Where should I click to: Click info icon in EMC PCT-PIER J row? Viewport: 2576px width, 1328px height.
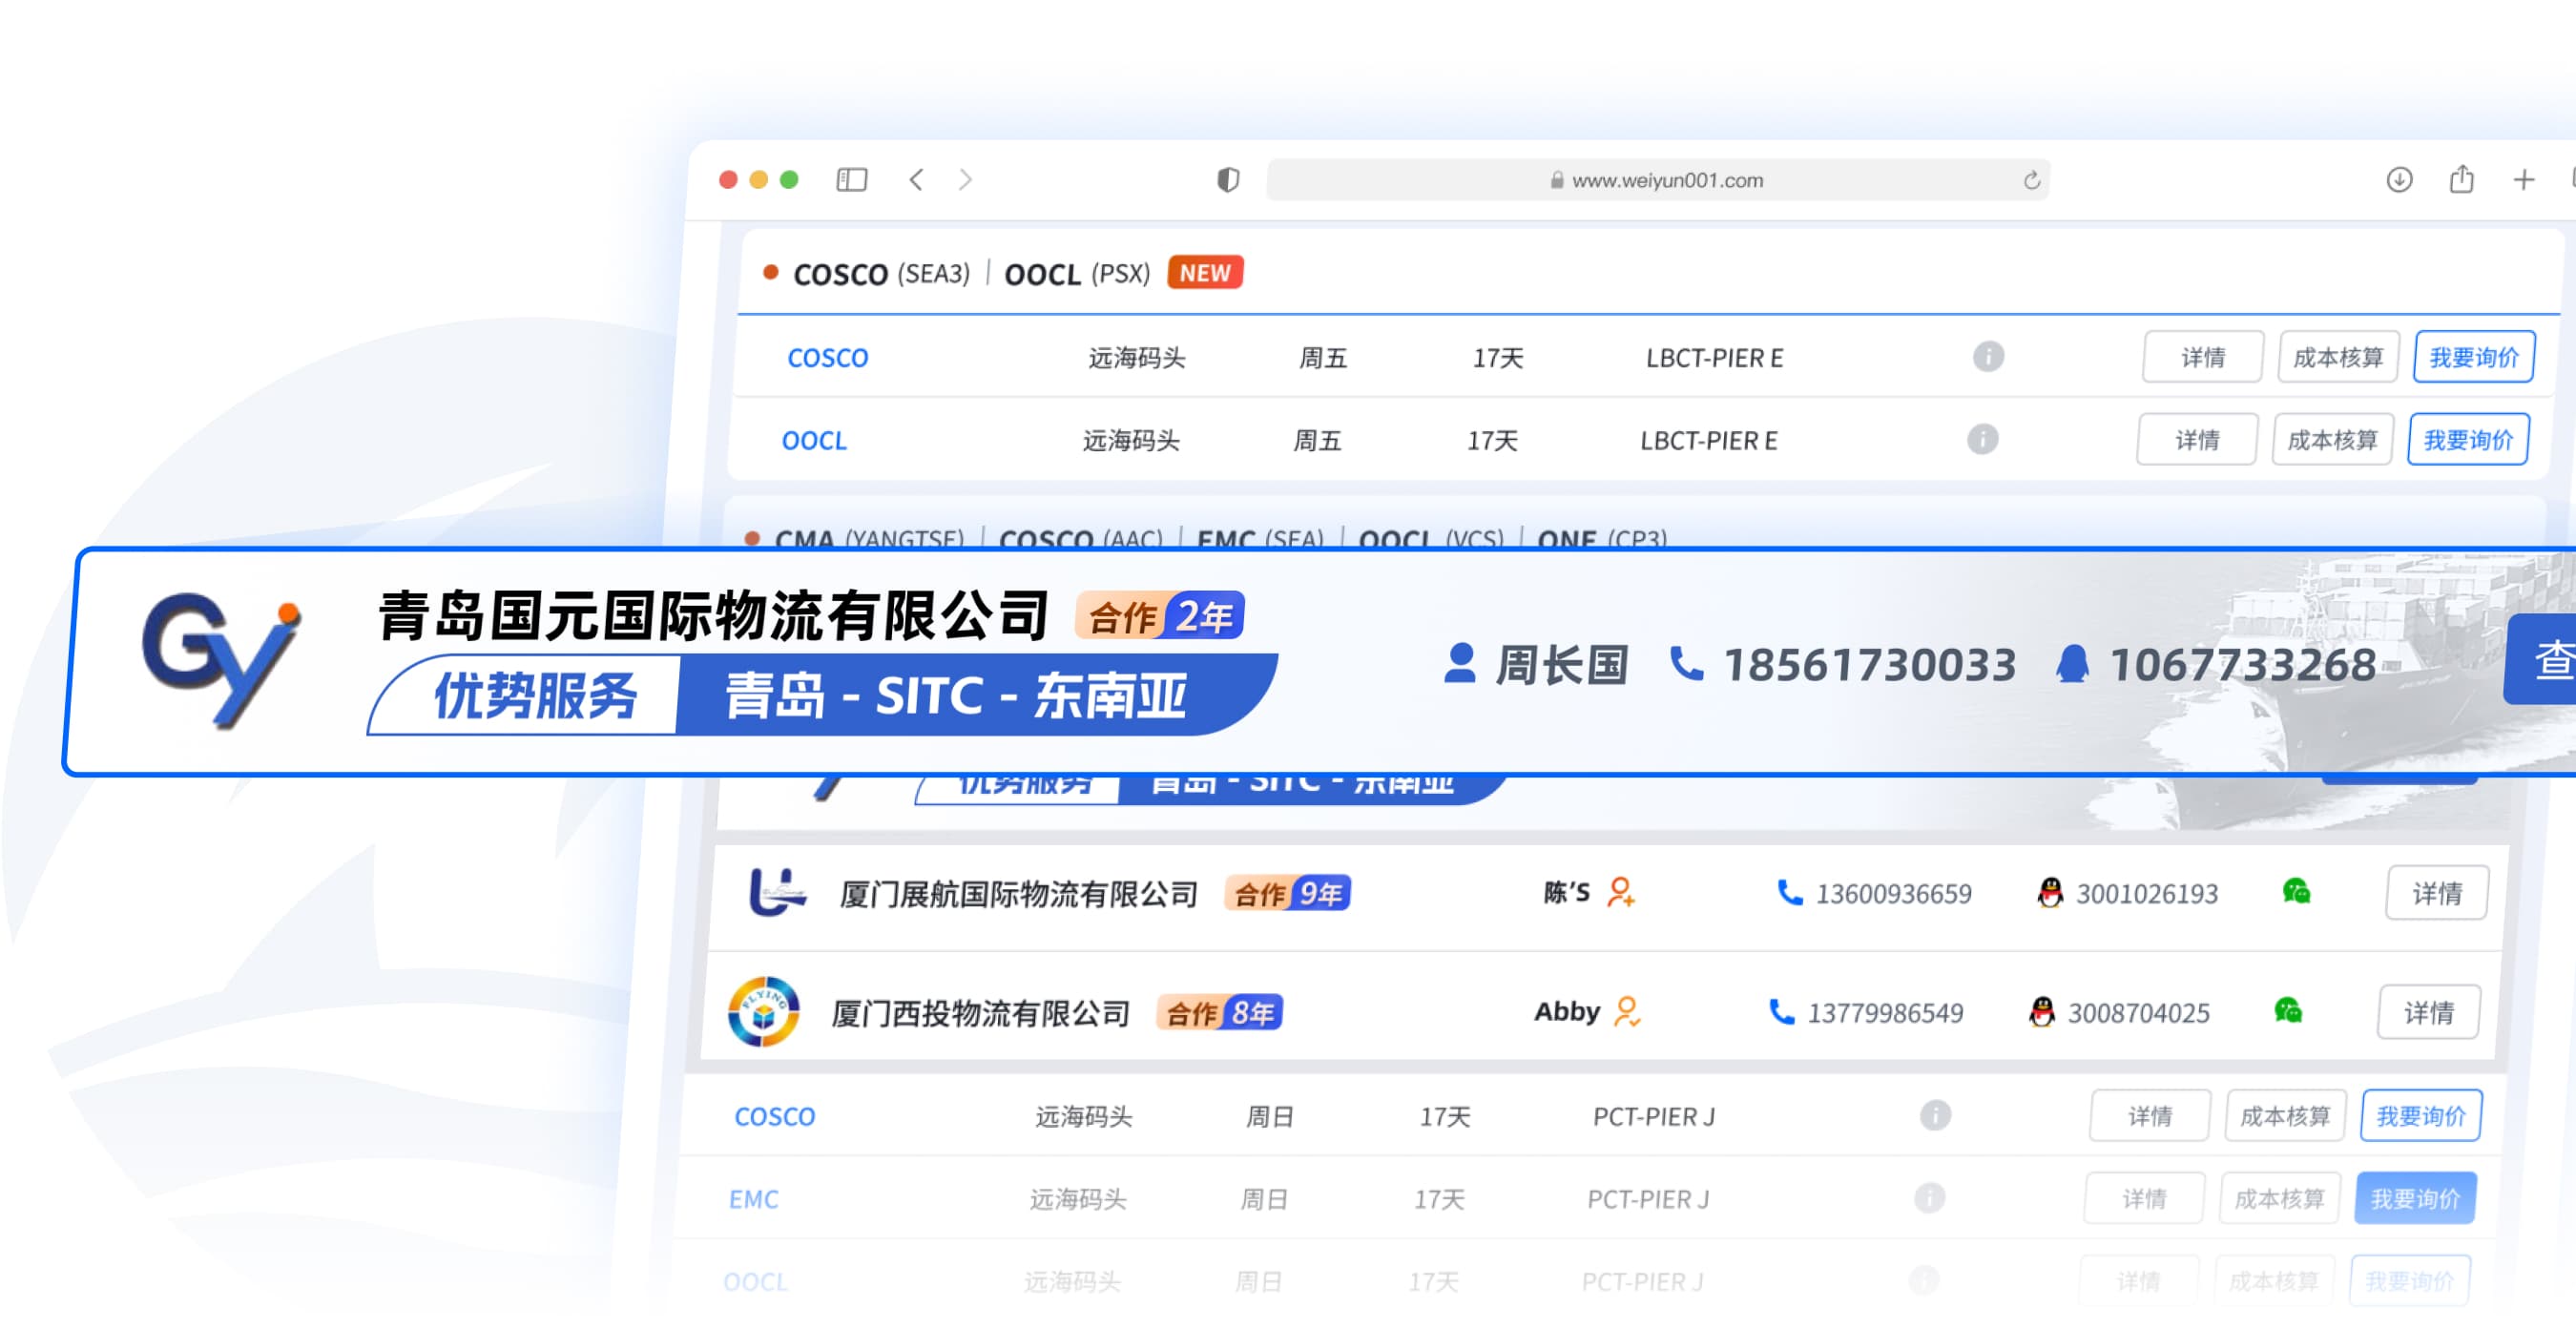1929,1197
